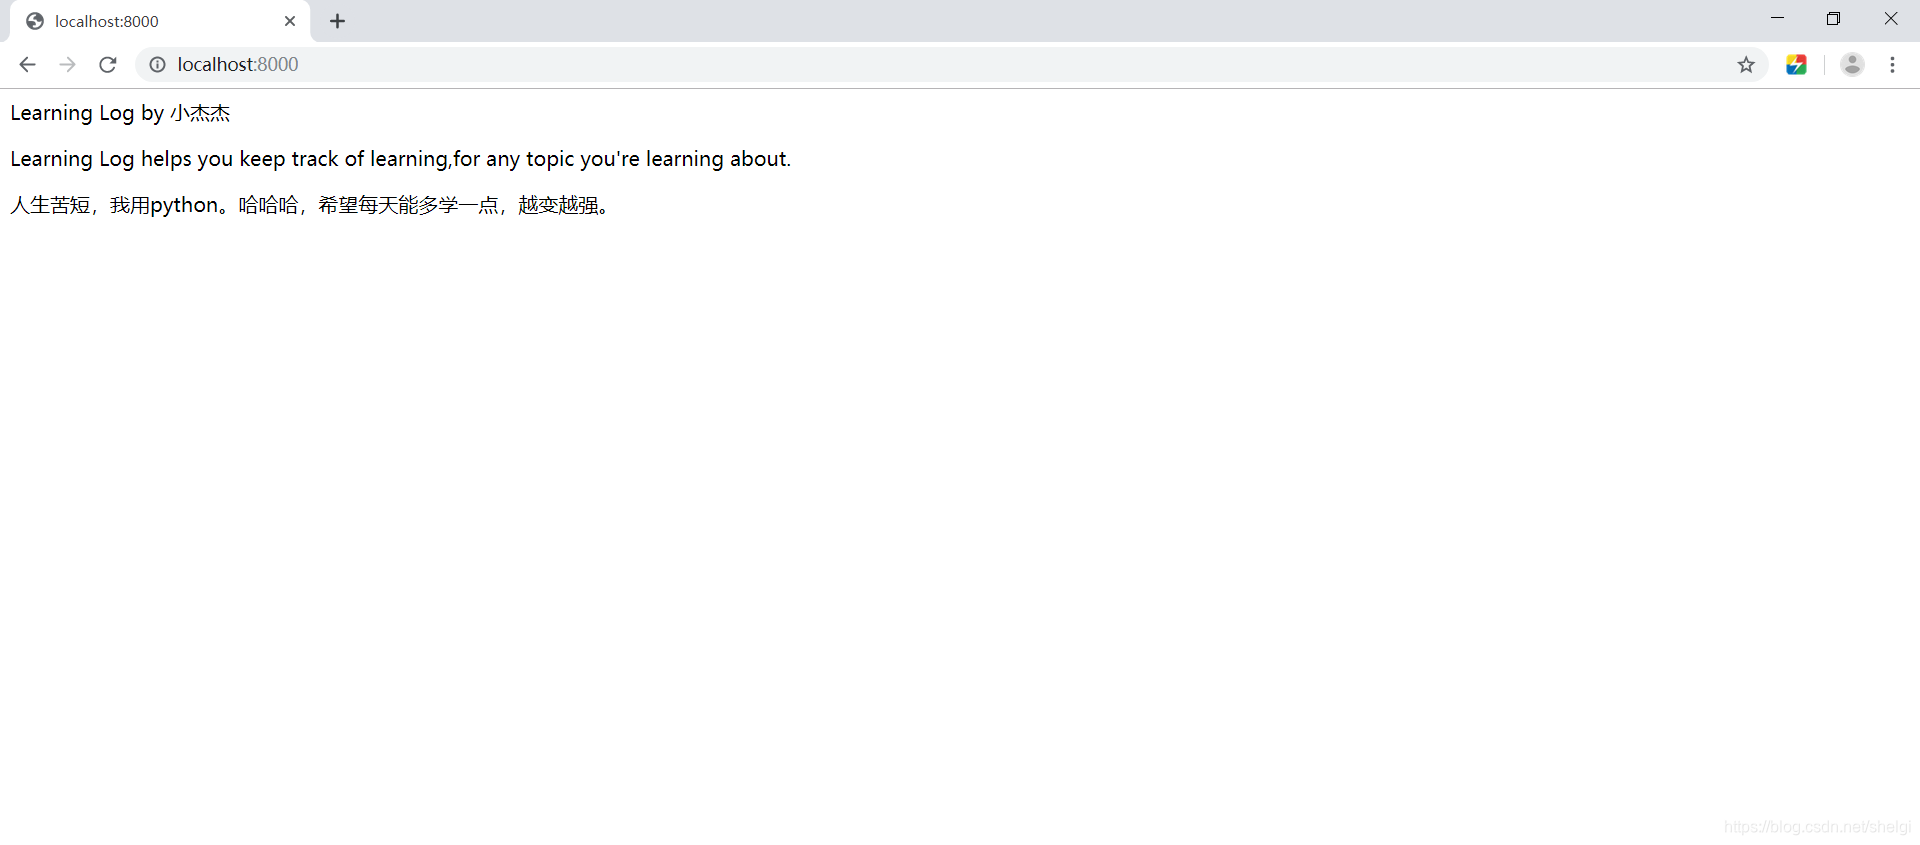The image size is (1920, 845).
Task: Close the browser window
Action: click(x=1890, y=19)
